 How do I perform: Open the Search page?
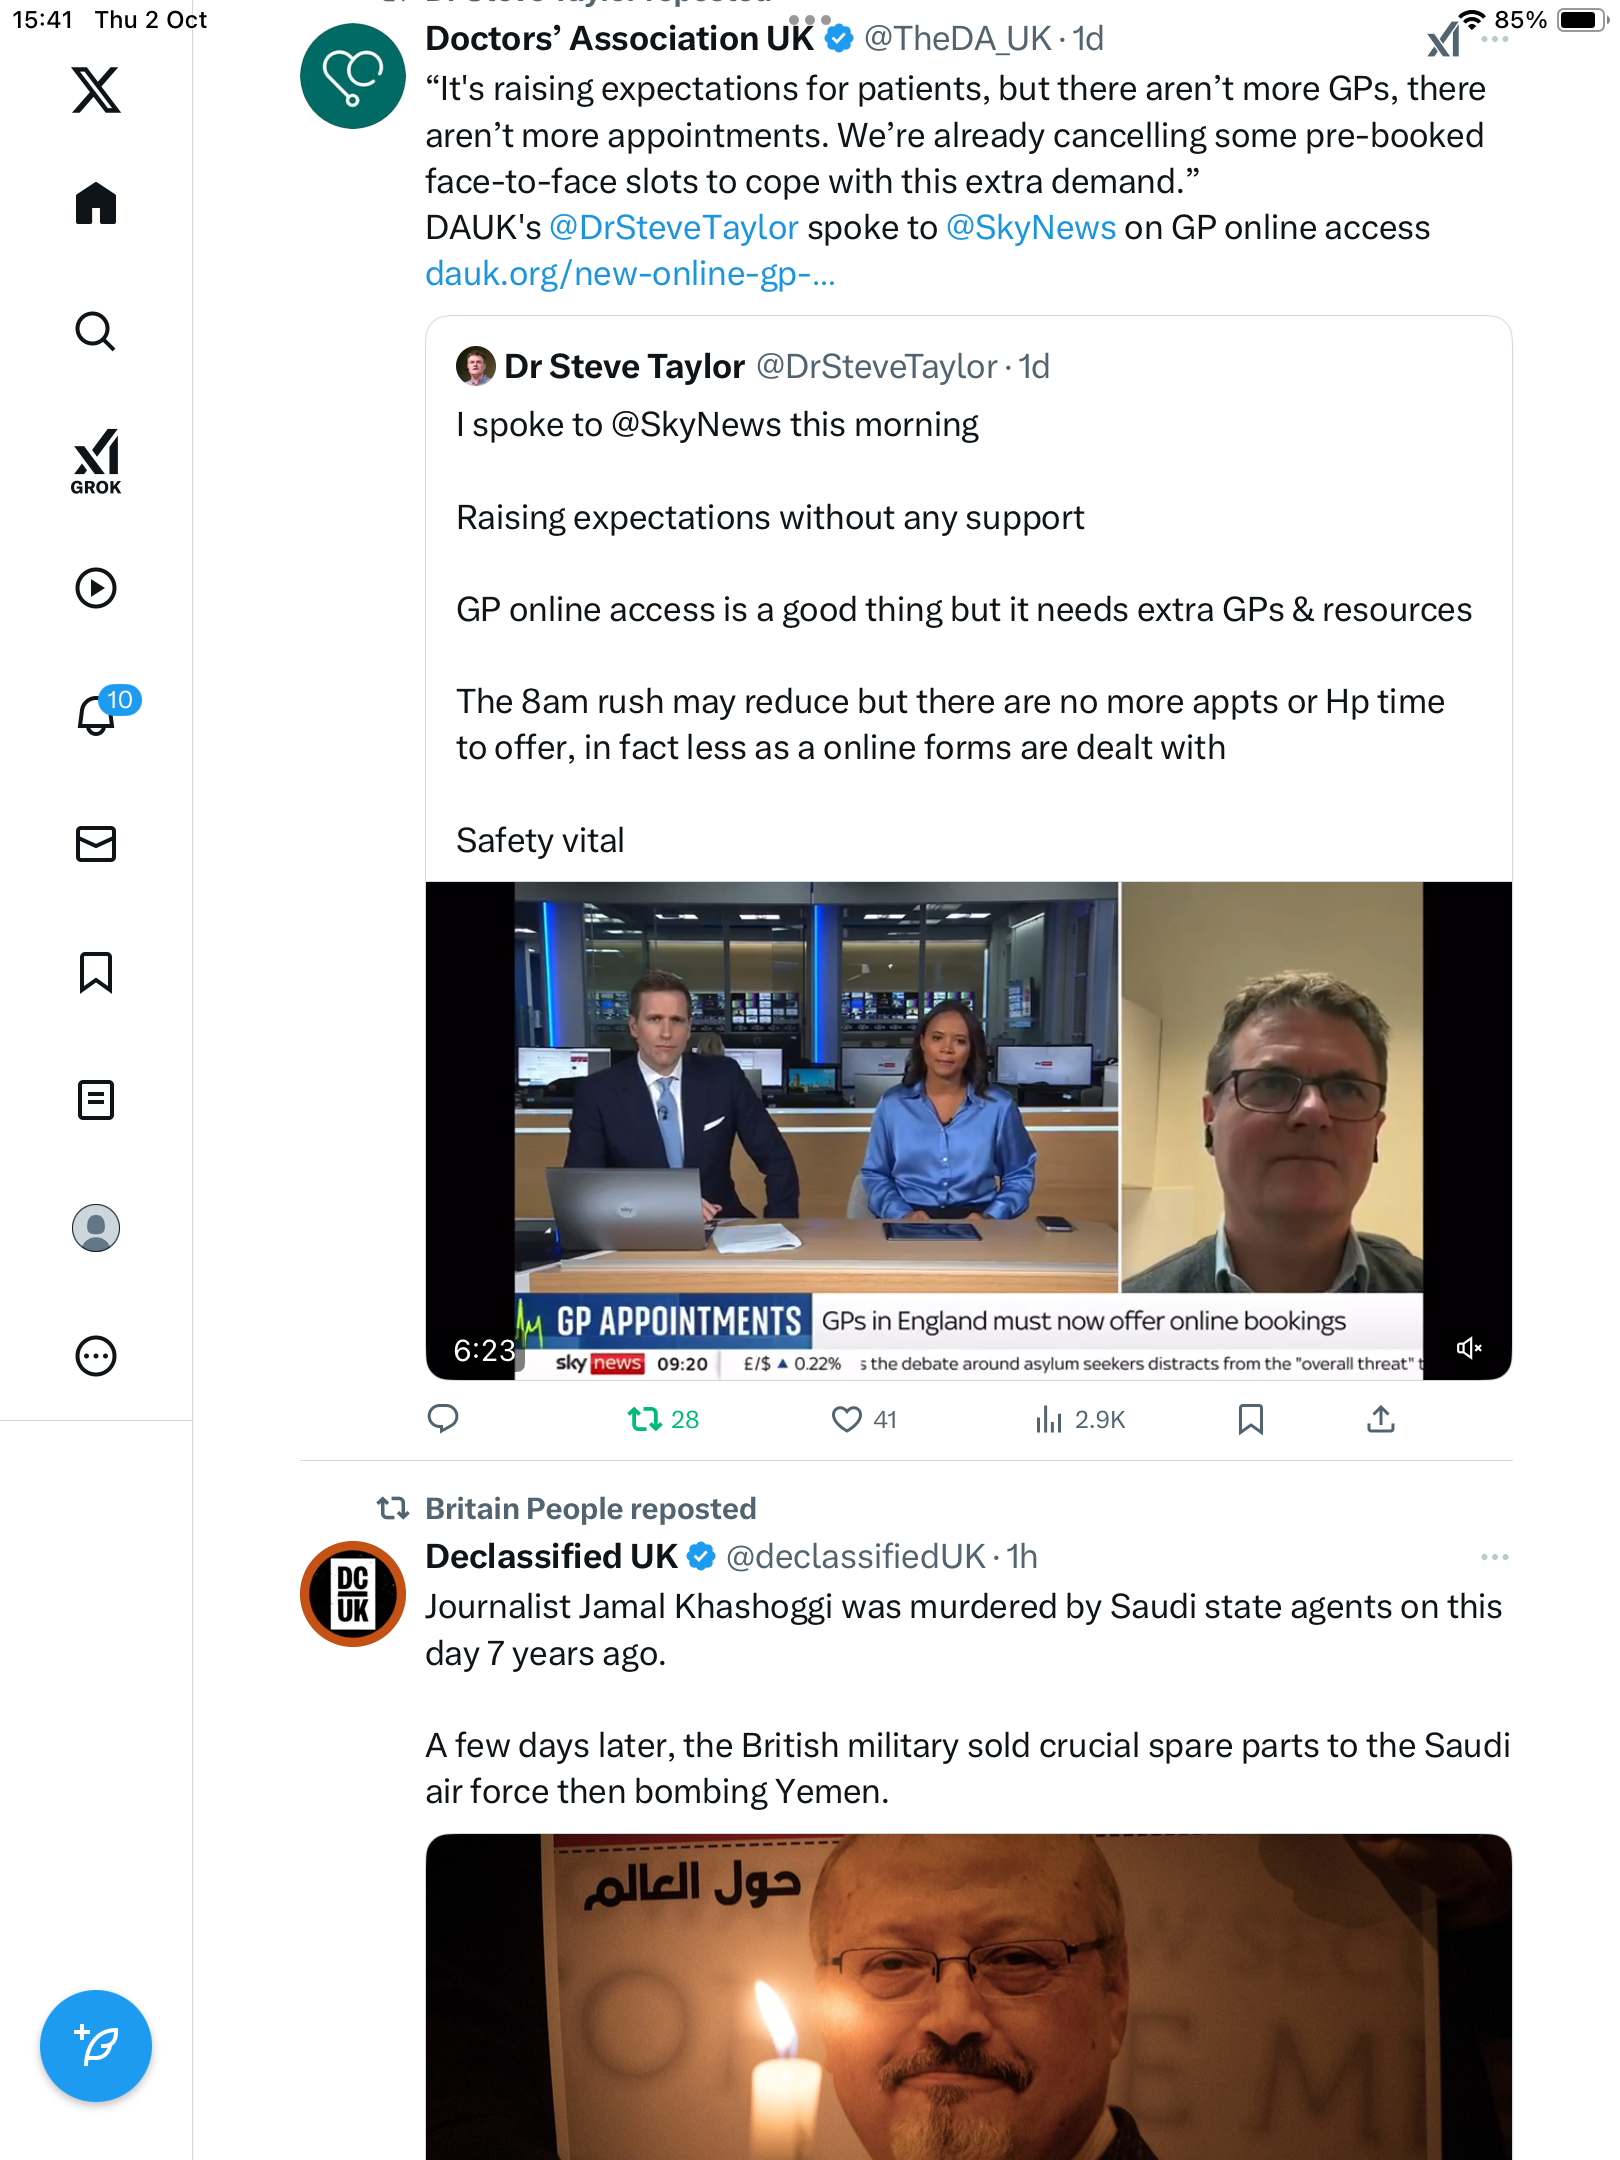coord(96,331)
